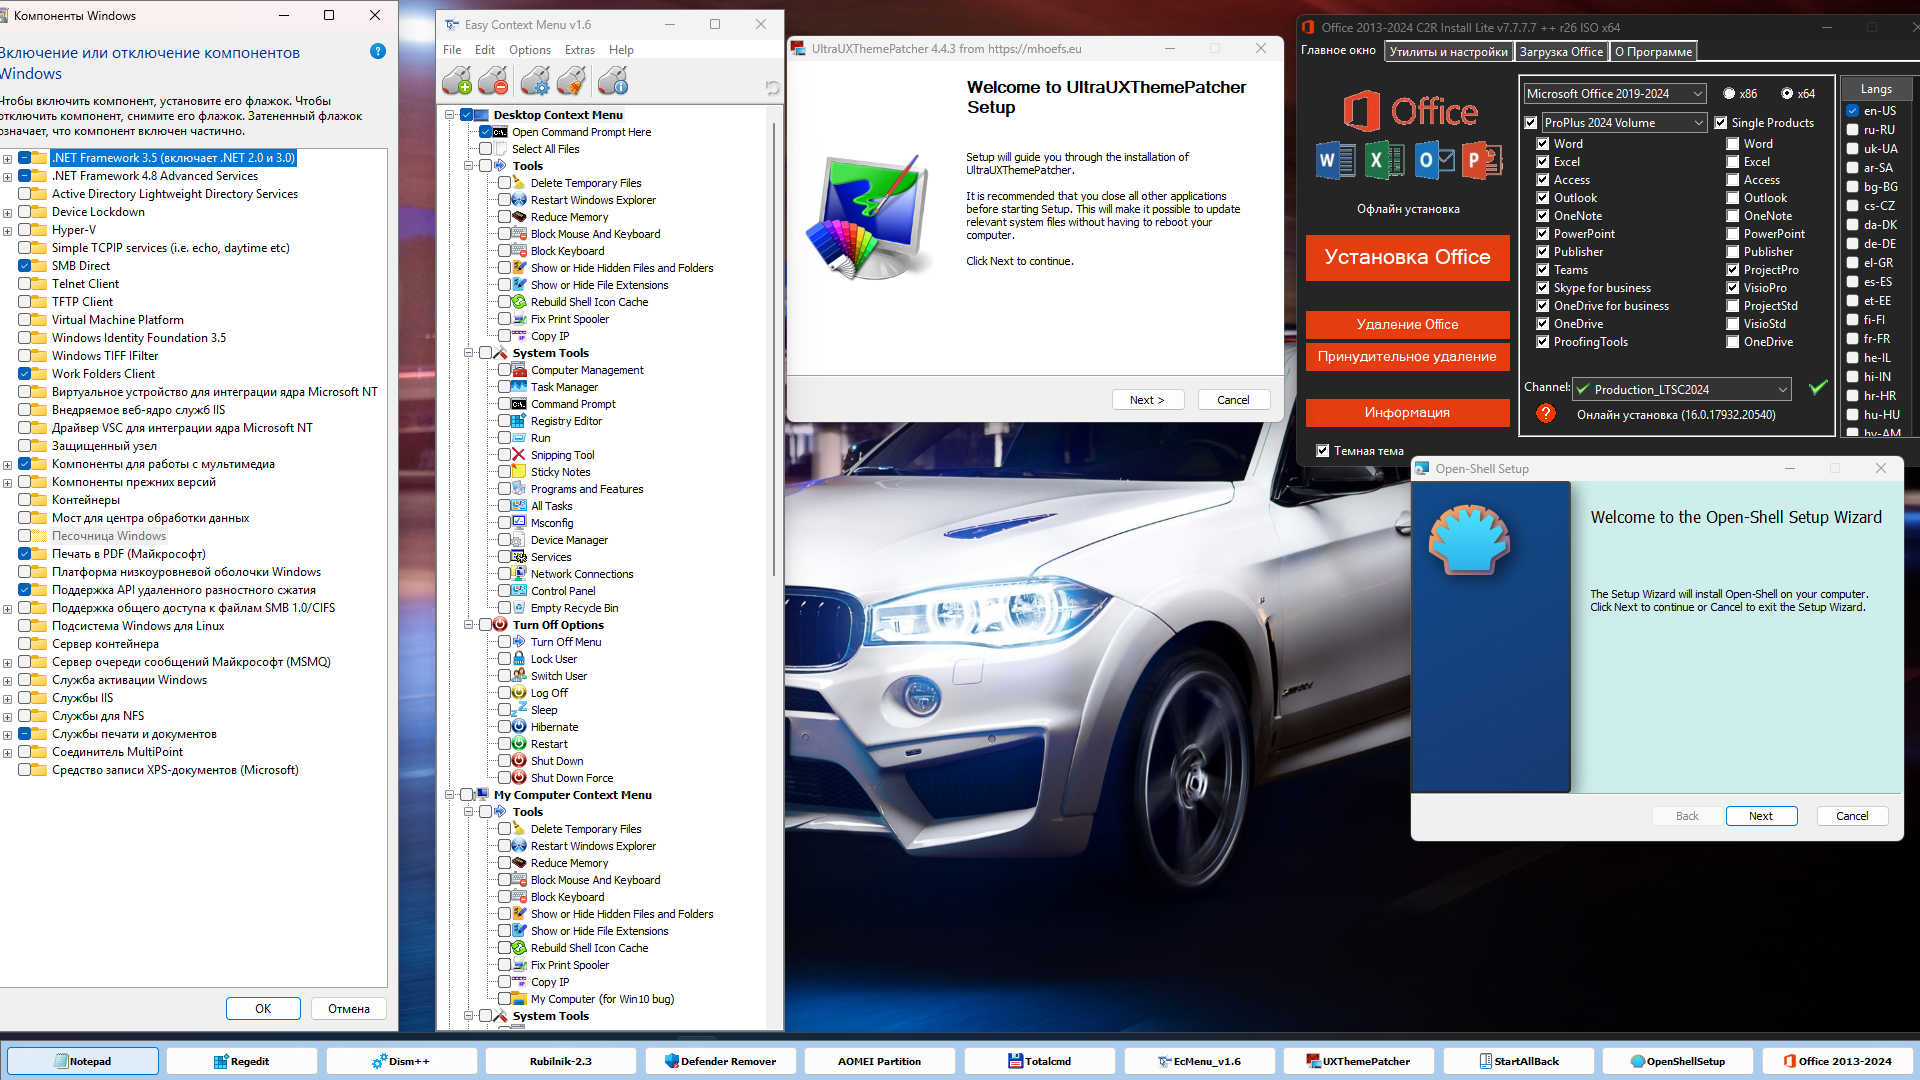Click the Apply Changes mouse icon with green plus

coord(457,81)
